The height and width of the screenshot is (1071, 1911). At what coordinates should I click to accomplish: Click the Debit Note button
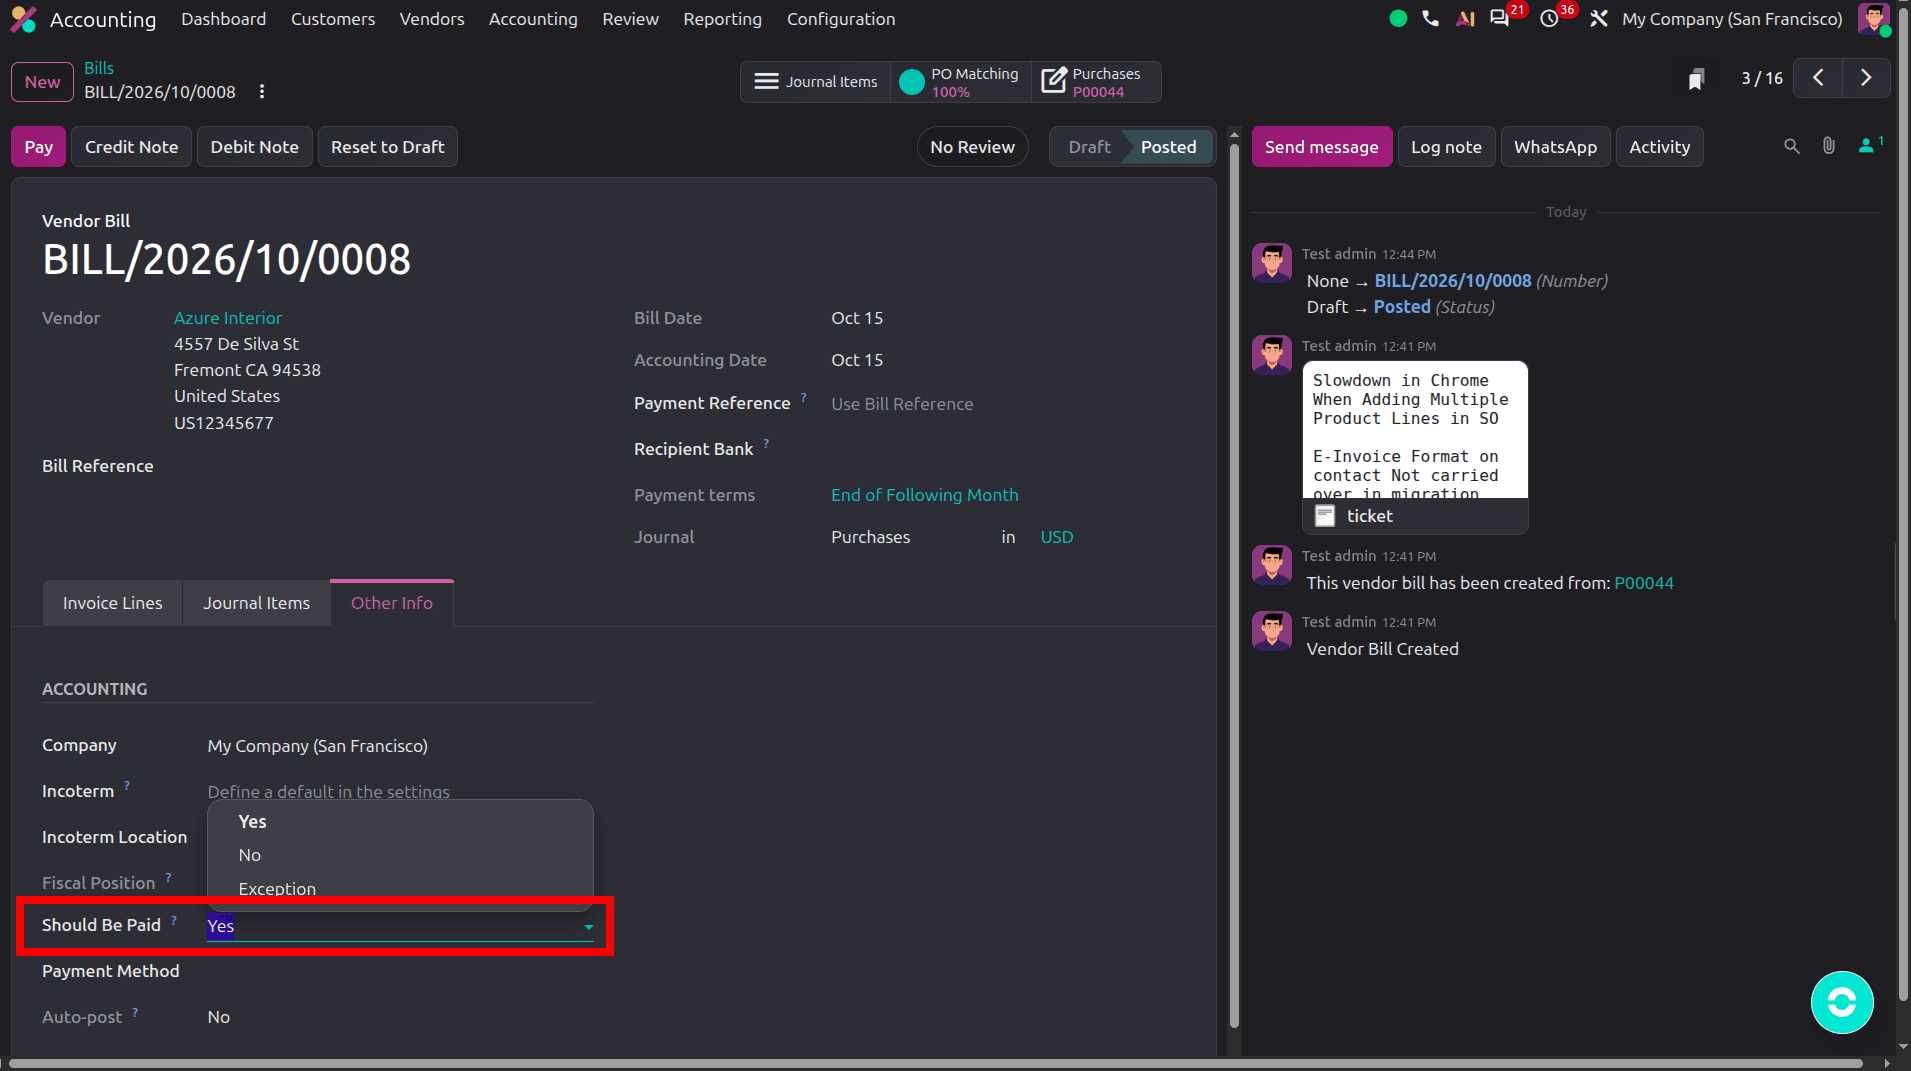point(254,147)
